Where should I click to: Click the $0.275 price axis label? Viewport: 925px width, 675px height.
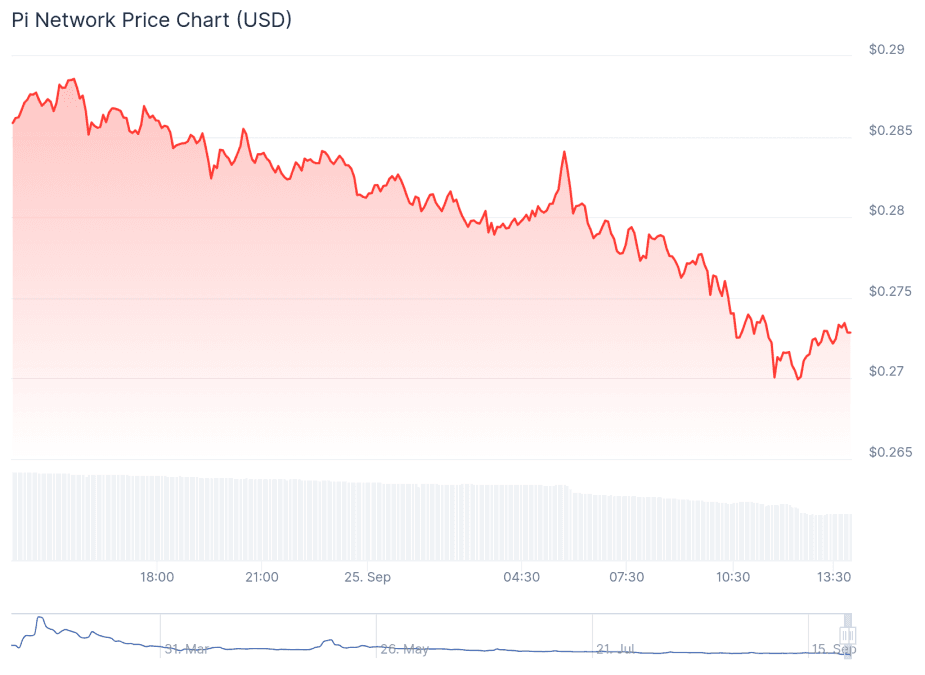pos(891,291)
